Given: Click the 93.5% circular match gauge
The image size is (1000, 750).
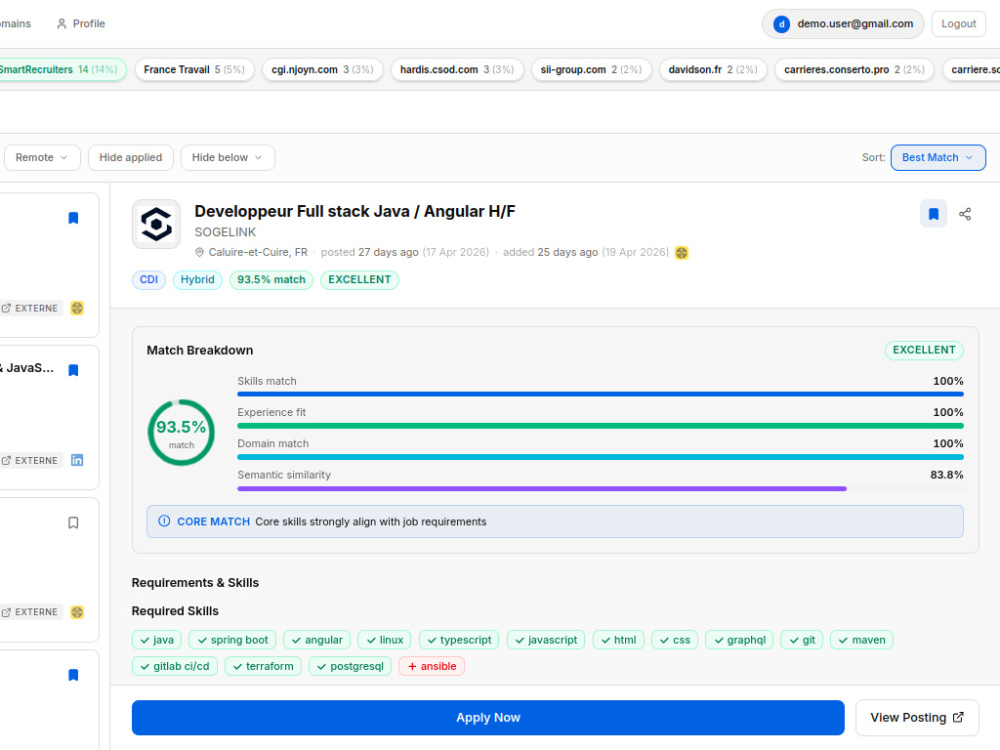Looking at the screenshot, I should point(181,432).
